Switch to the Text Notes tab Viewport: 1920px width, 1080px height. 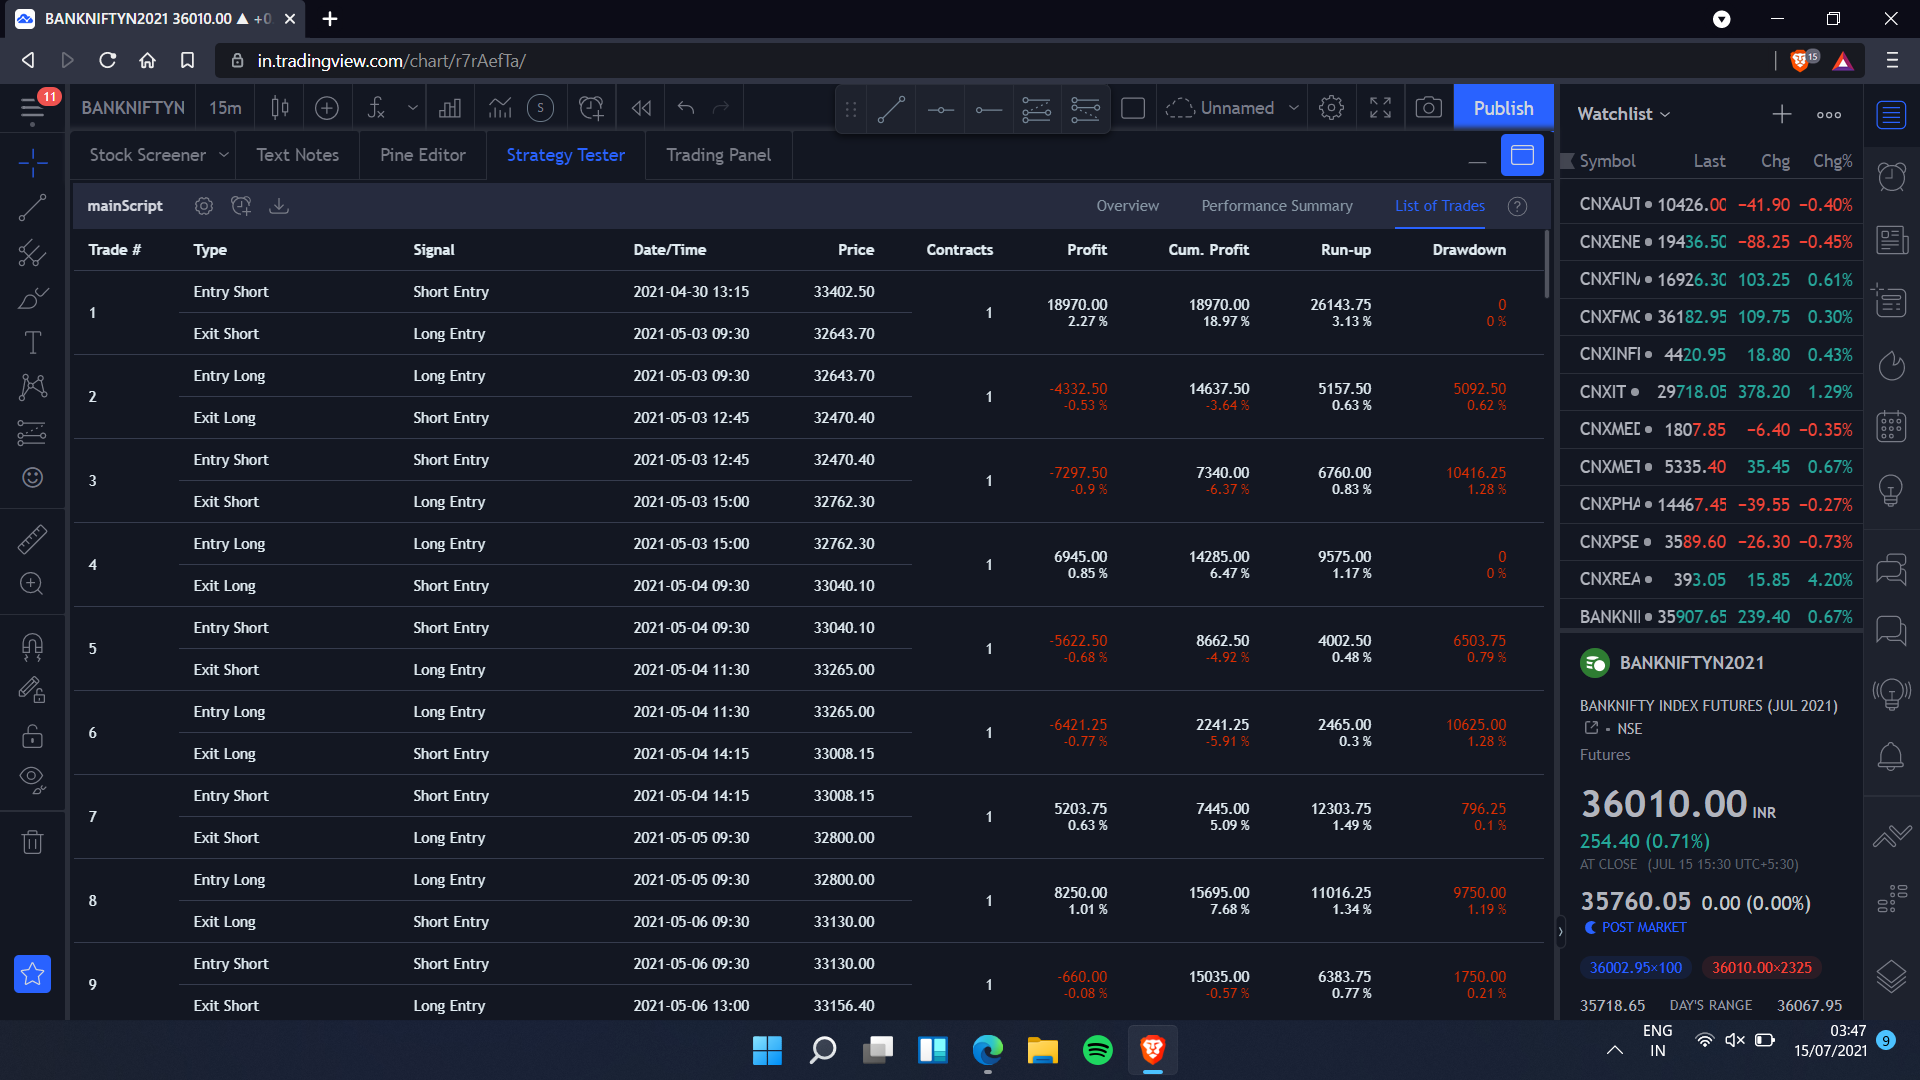297,155
